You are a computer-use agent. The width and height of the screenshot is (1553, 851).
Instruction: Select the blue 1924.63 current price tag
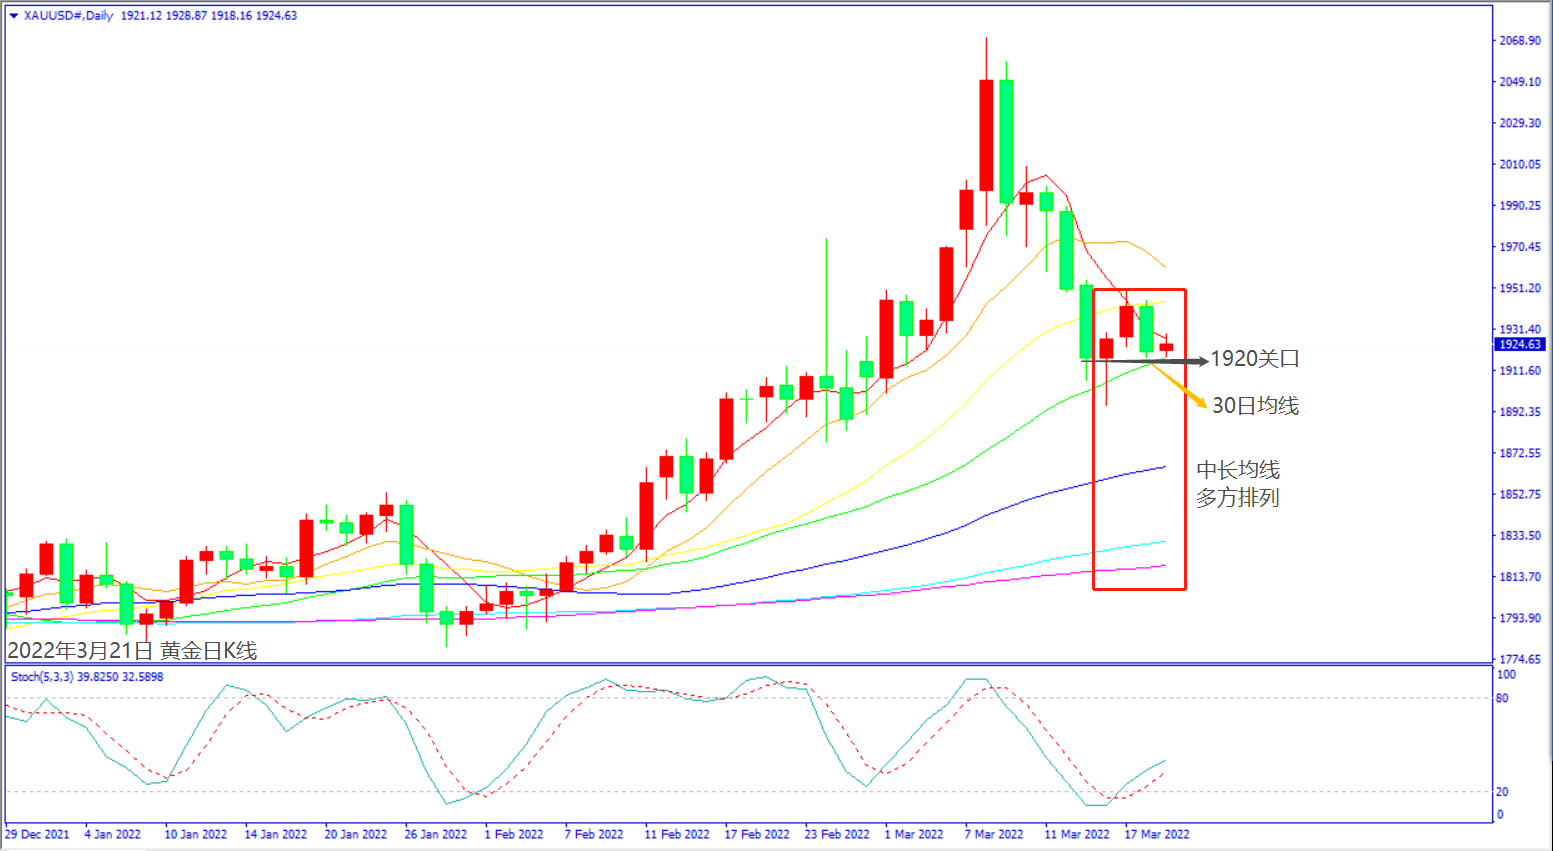pyautogui.click(x=1519, y=345)
